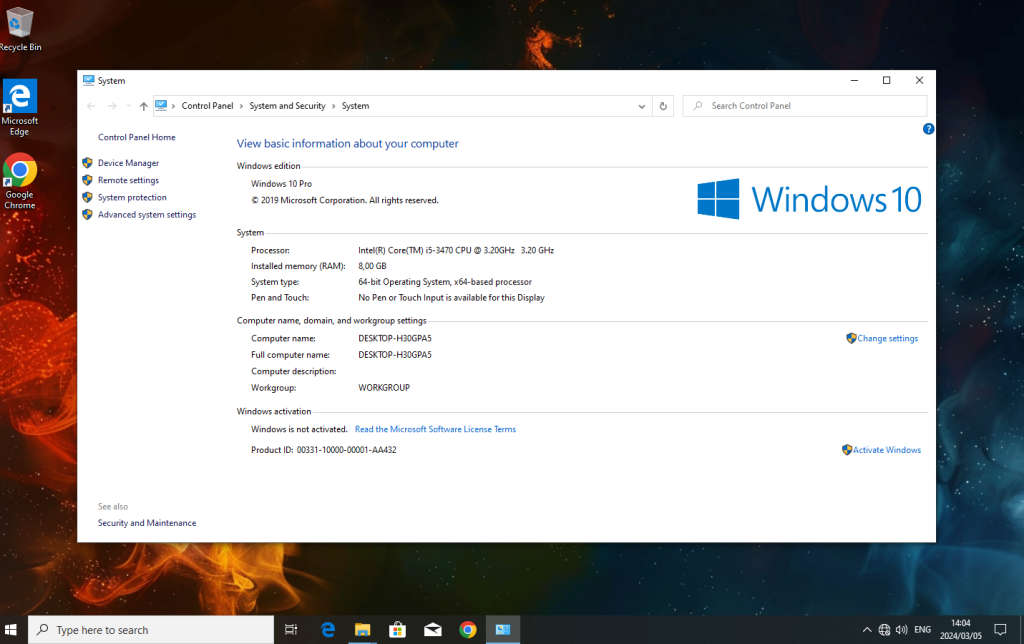Expand the address bar history dropdown
Image resolution: width=1024 pixels, height=644 pixels.
click(x=642, y=106)
